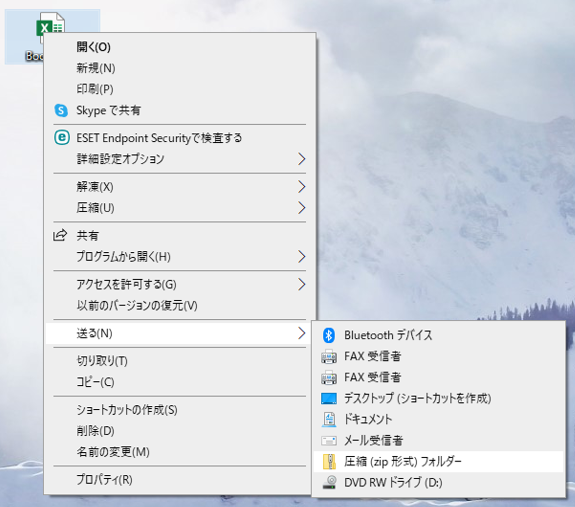Open 詳細設定オプション menu entry
This screenshot has width=575, height=507.
click(180, 159)
